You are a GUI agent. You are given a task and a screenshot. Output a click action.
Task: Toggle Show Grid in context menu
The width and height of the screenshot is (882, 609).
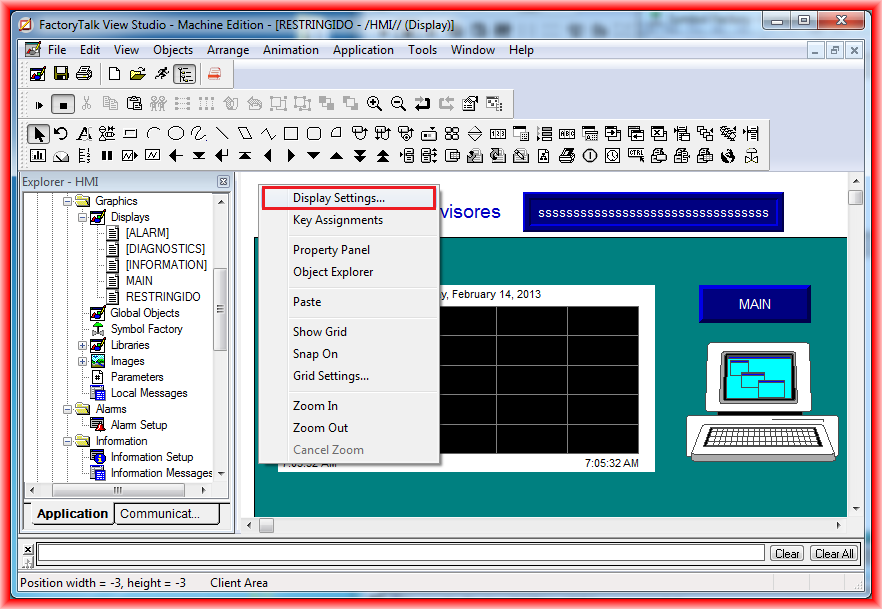pos(320,332)
